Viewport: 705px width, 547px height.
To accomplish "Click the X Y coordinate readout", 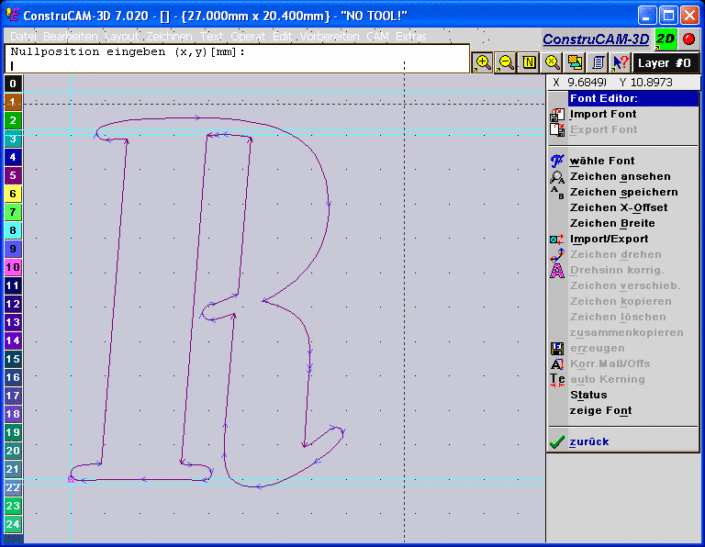I will (623, 83).
